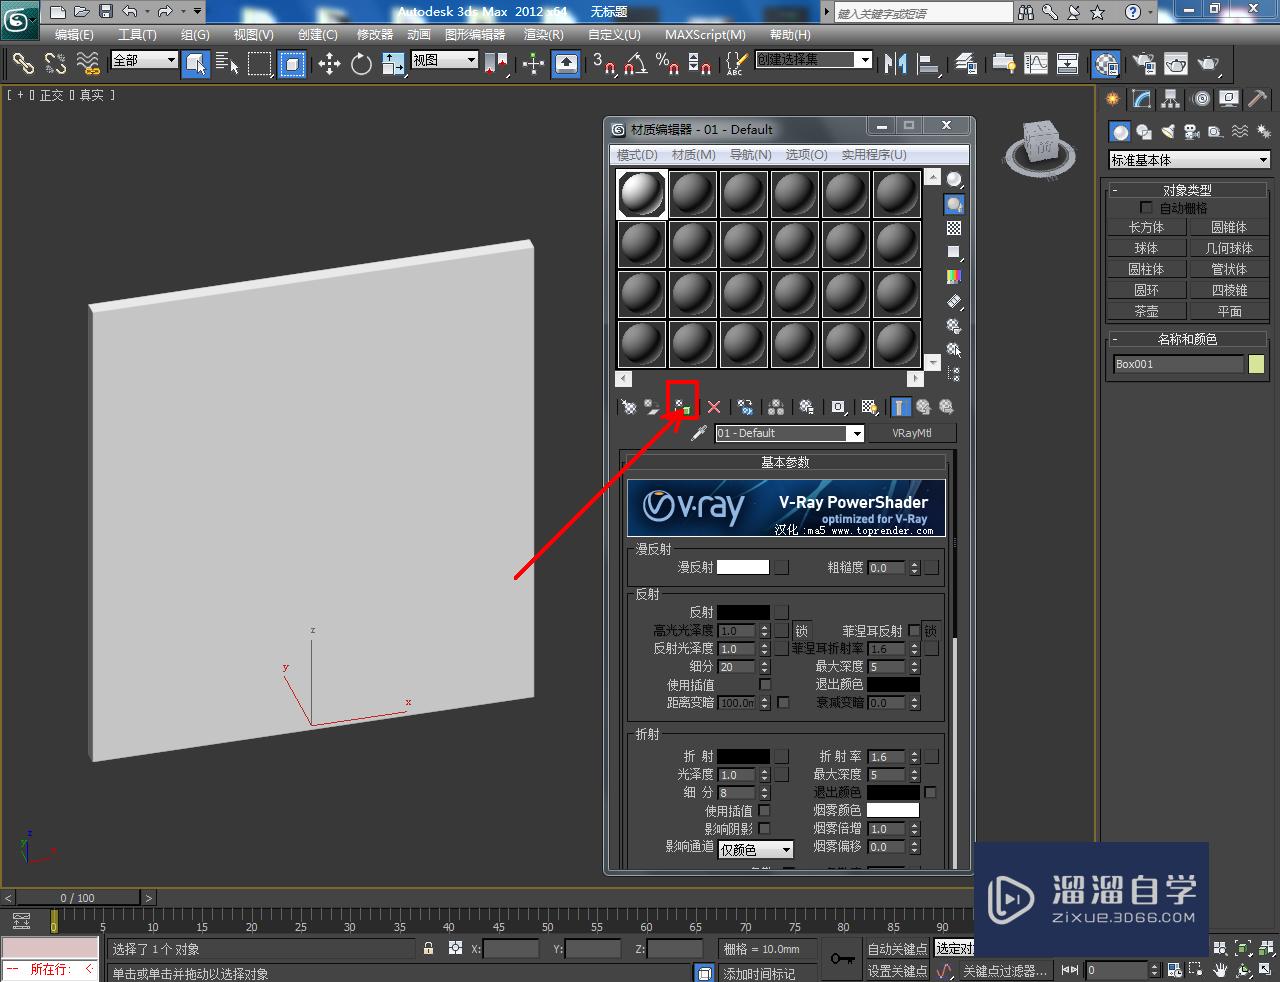The width and height of the screenshot is (1280, 982).
Task: Save file from quick access toolbar
Action: tap(105, 12)
